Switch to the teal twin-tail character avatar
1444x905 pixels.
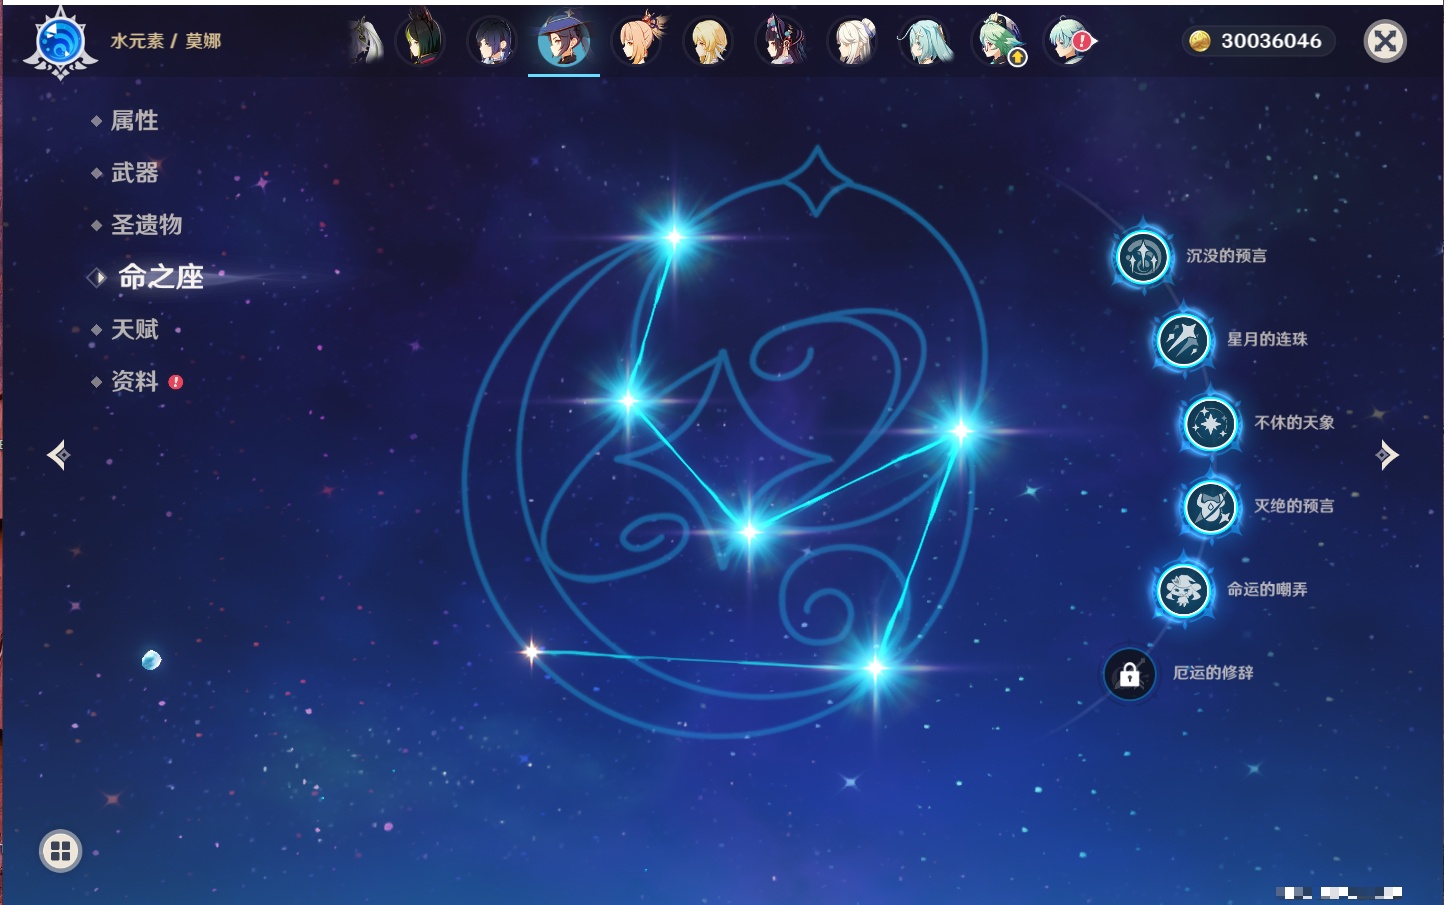(x=926, y=42)
